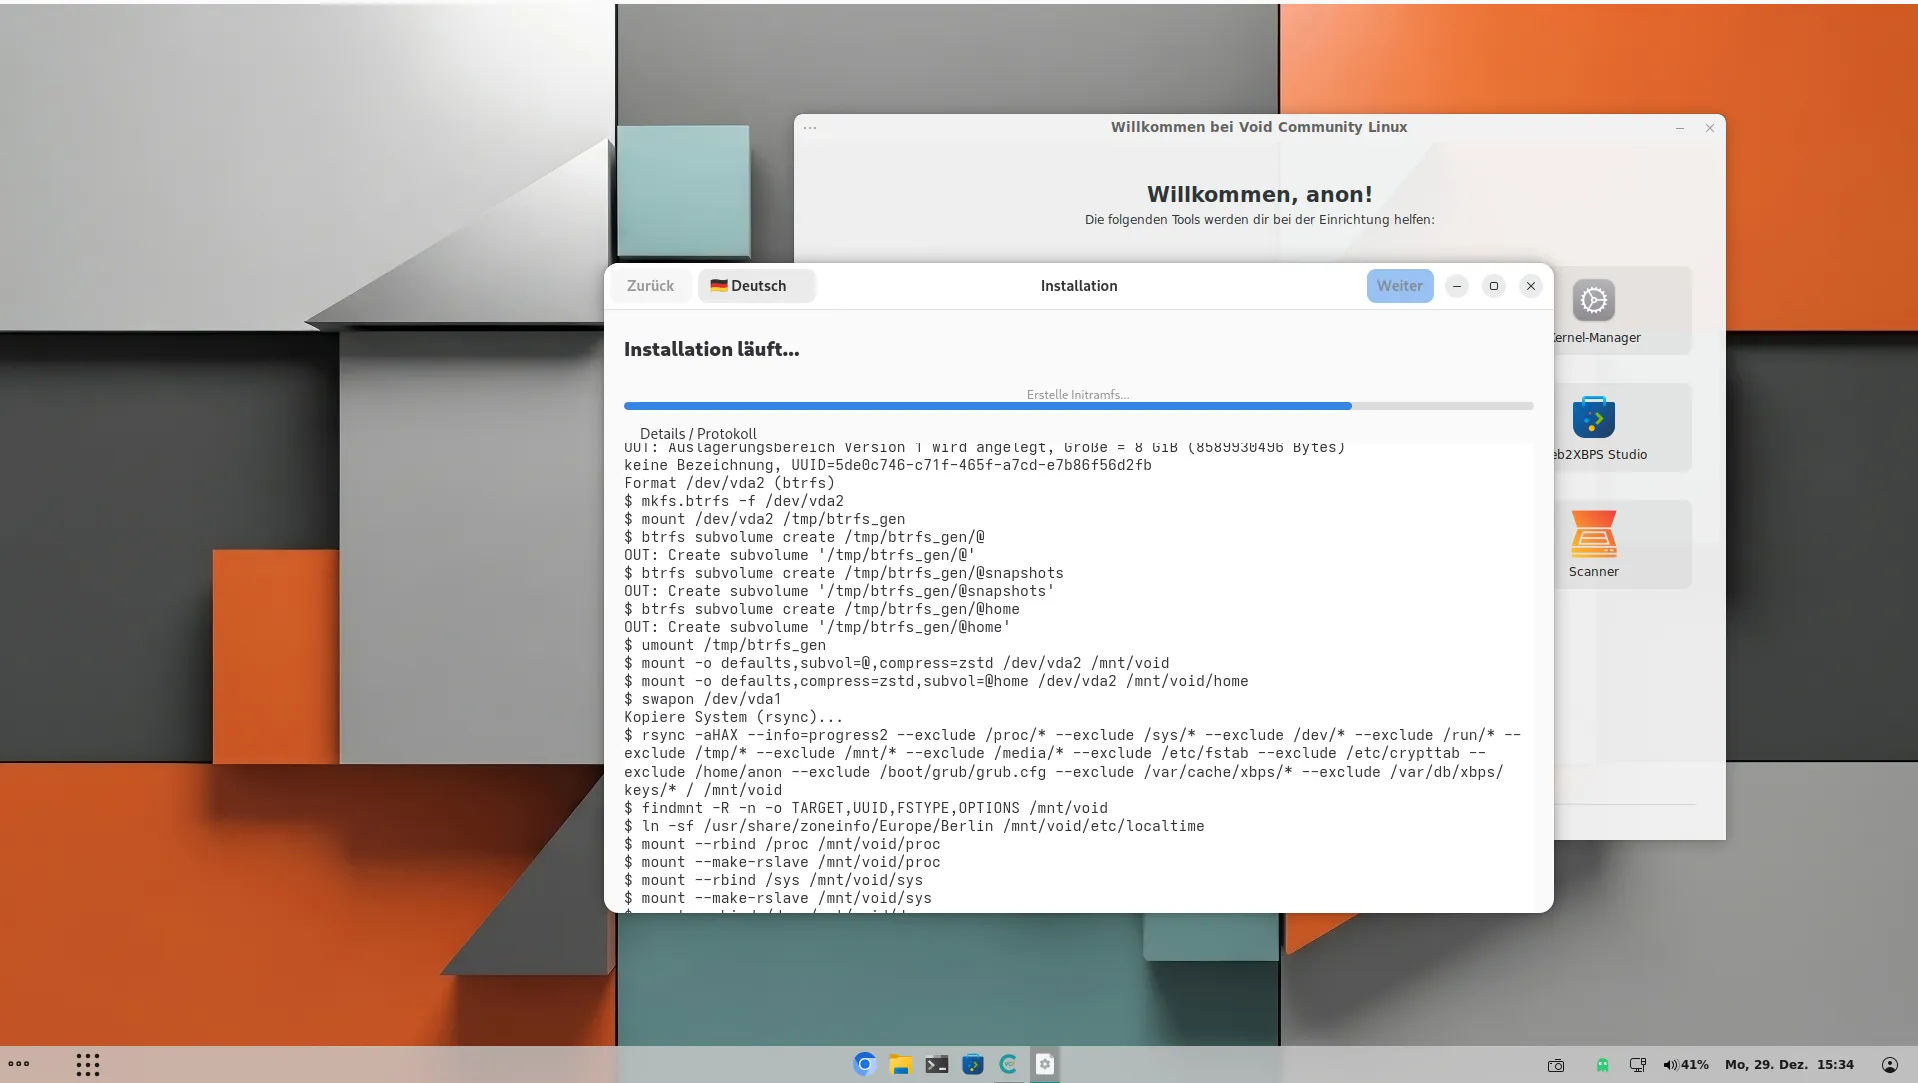Click the Details / Protokoll label

click(698, 434)
